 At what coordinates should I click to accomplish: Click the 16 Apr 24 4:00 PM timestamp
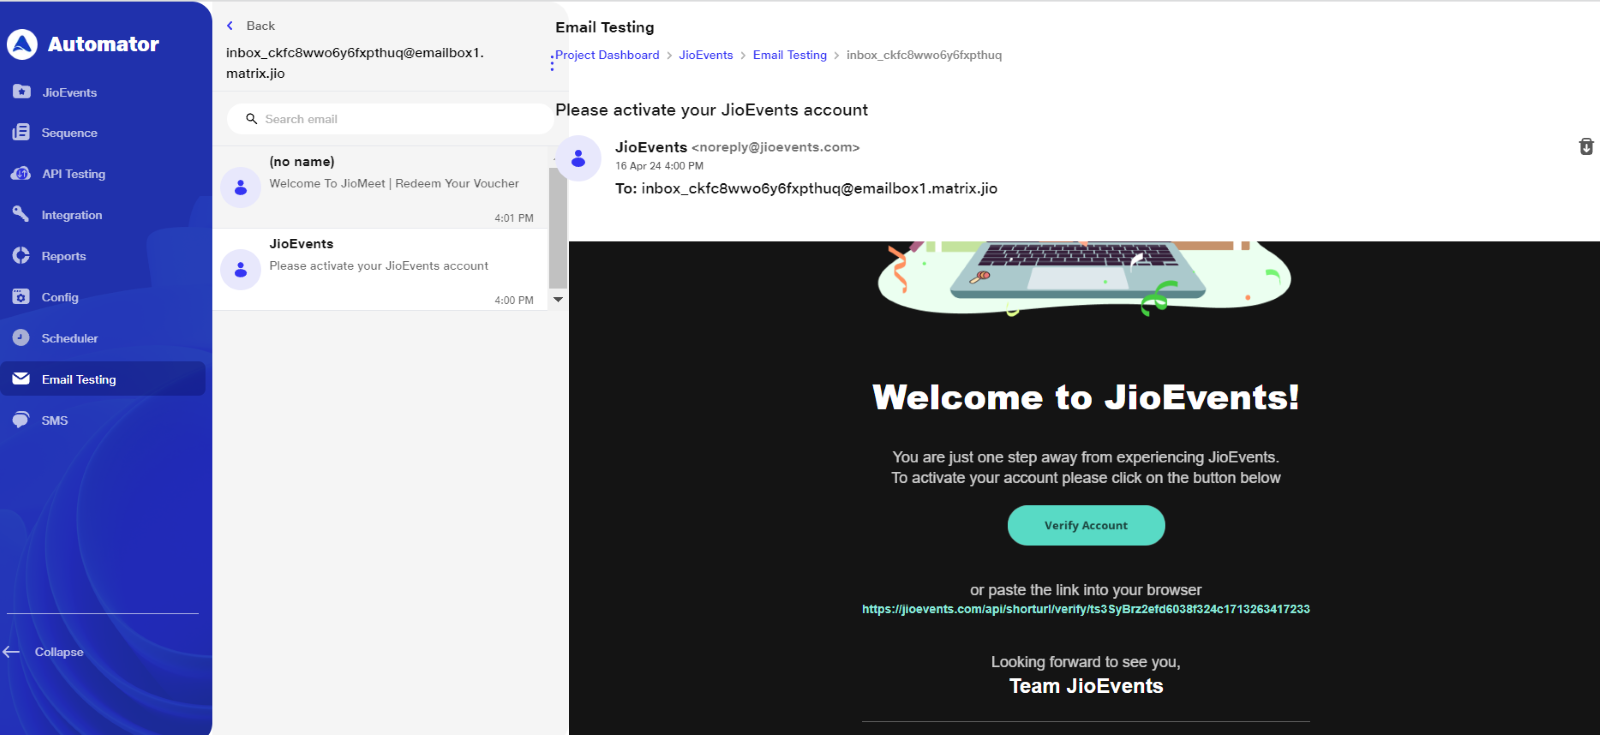click(x=659, y=166)
